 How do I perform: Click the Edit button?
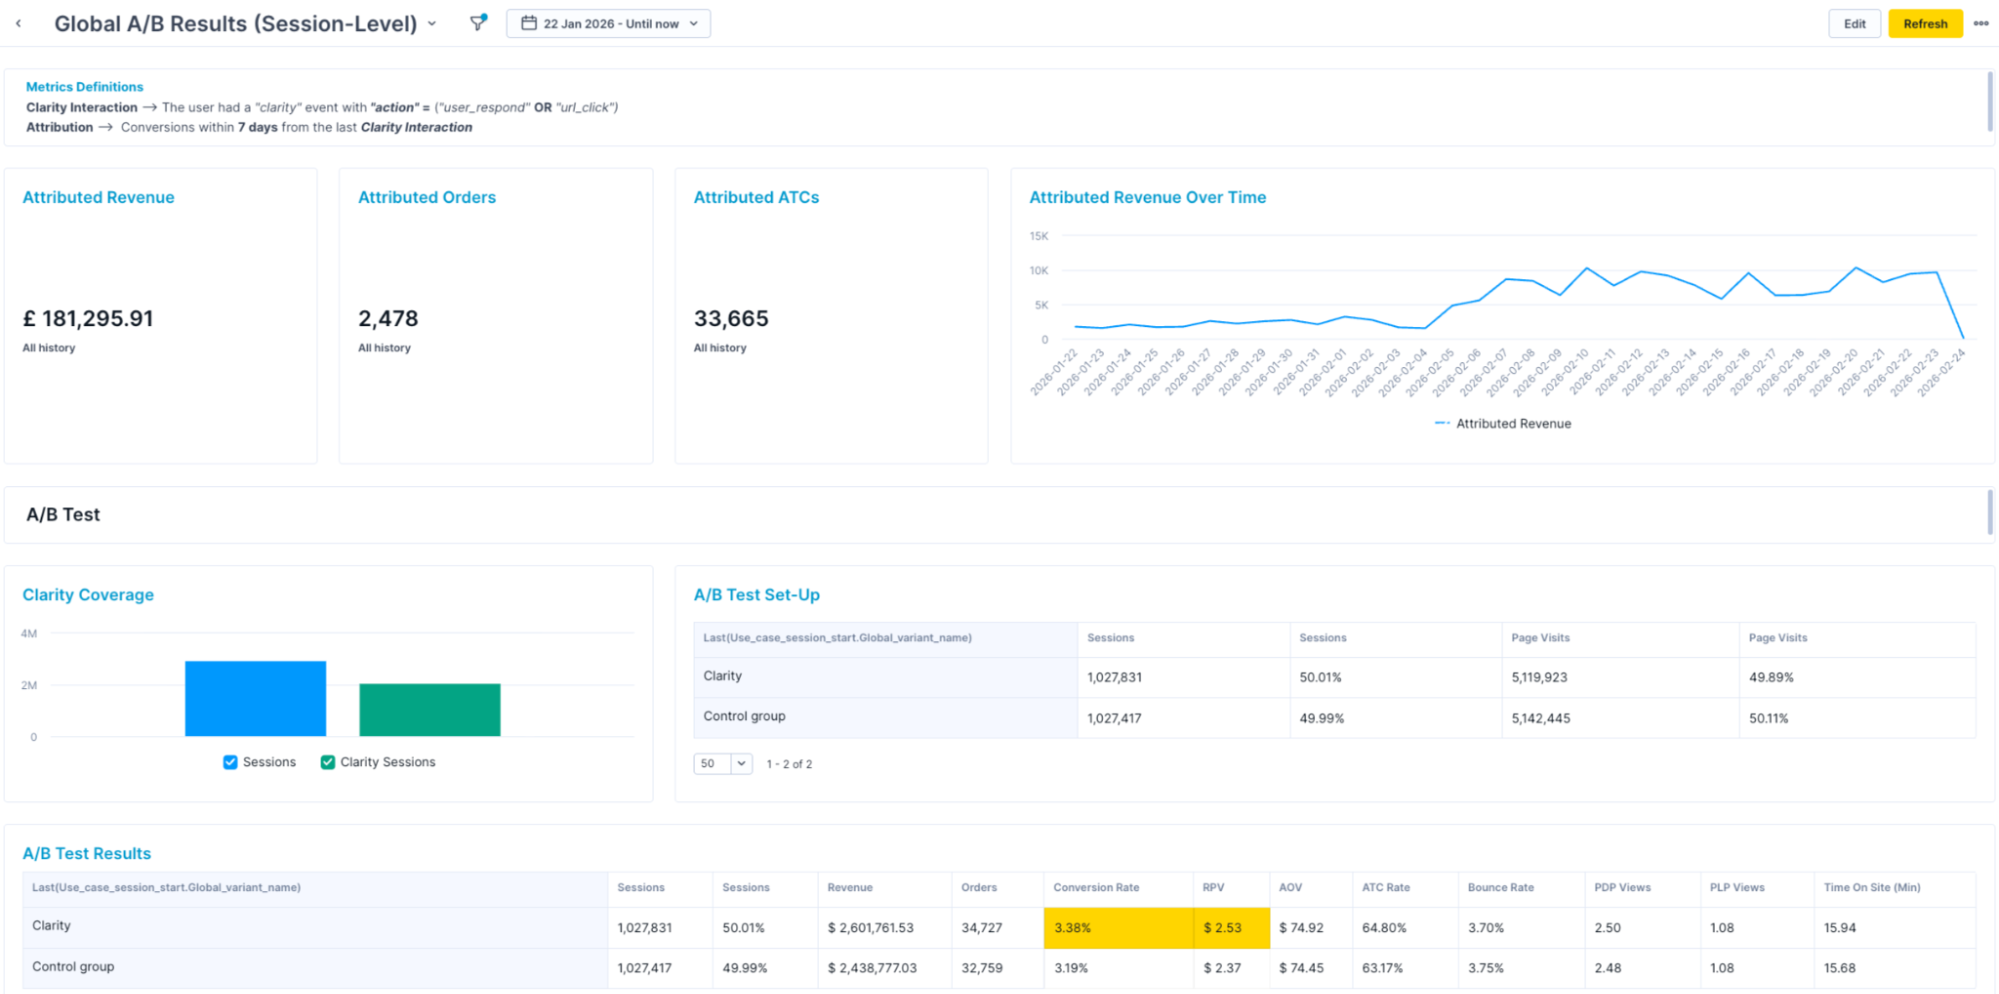1854,23
